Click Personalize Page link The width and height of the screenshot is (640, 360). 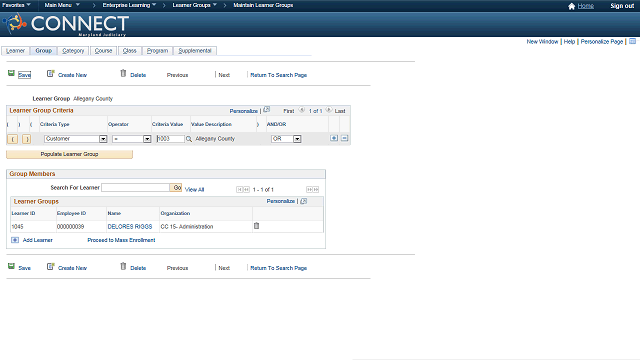(x=602, y=42)
